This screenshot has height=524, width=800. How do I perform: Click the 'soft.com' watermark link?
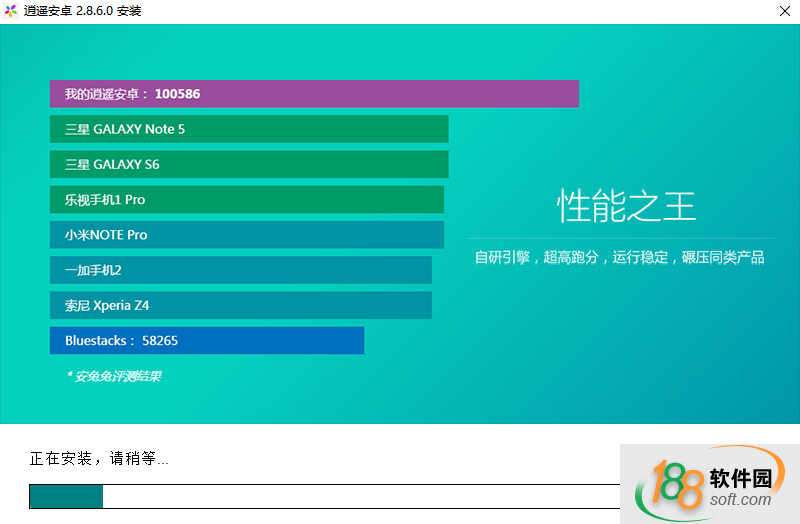(x=741, y=499)
